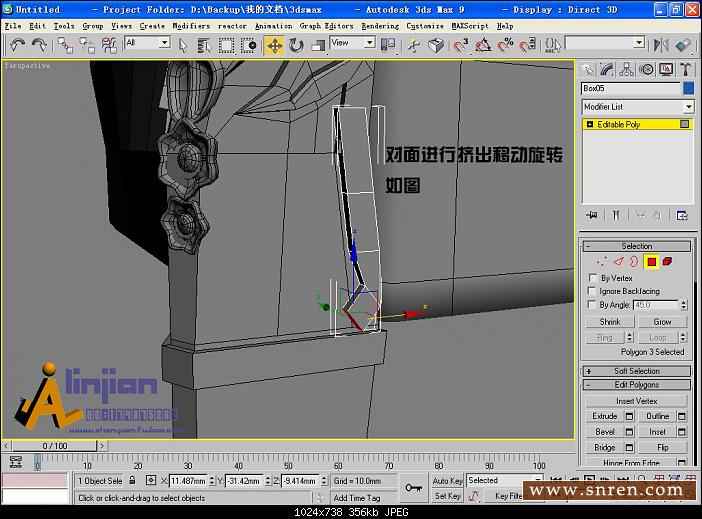Check the By Angle option
The height and width of the screenshot is (519, 702).
coord(593,304)
